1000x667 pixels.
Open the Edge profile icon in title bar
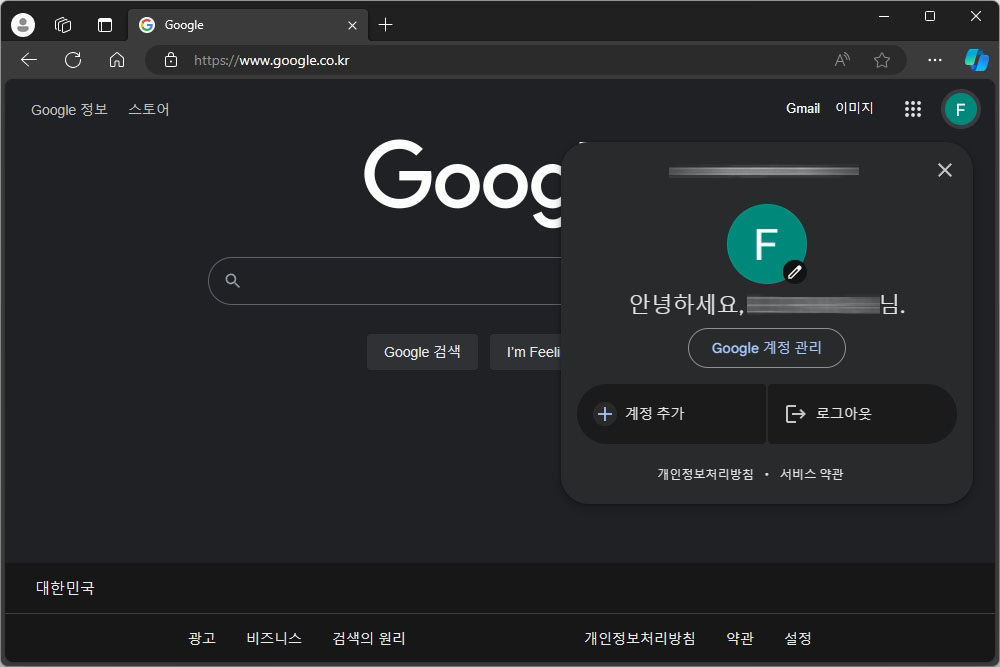[x=23, y=25]
